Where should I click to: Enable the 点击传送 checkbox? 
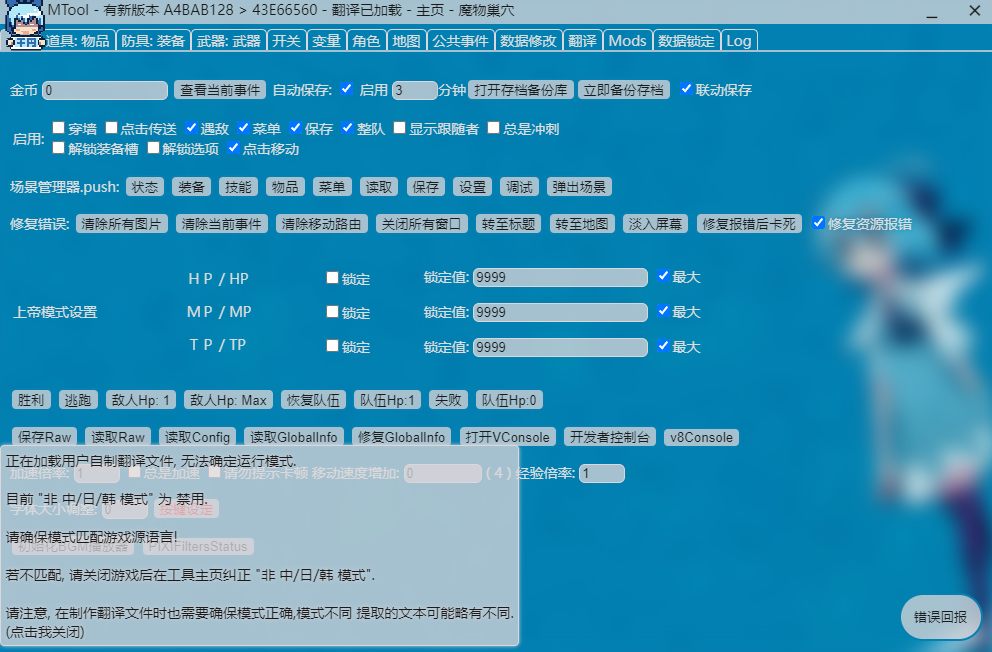pos(111,128)
